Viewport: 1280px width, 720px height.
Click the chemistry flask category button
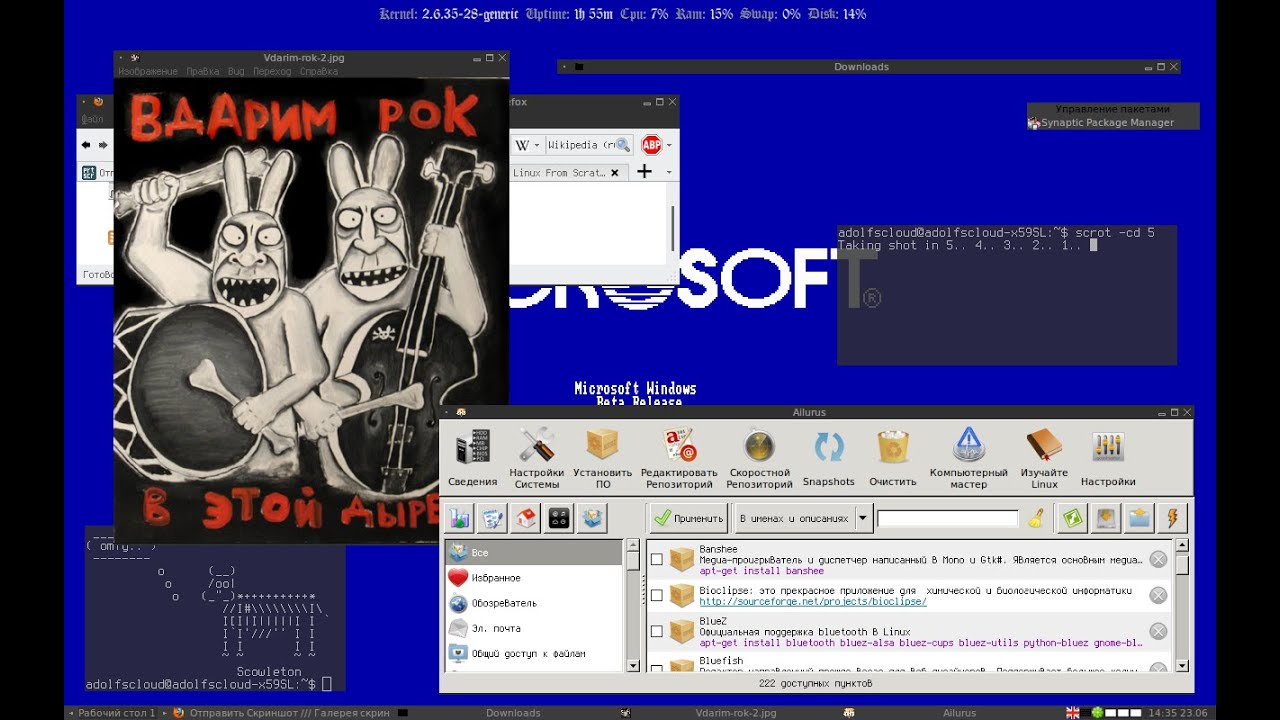(x=459, y=518)
